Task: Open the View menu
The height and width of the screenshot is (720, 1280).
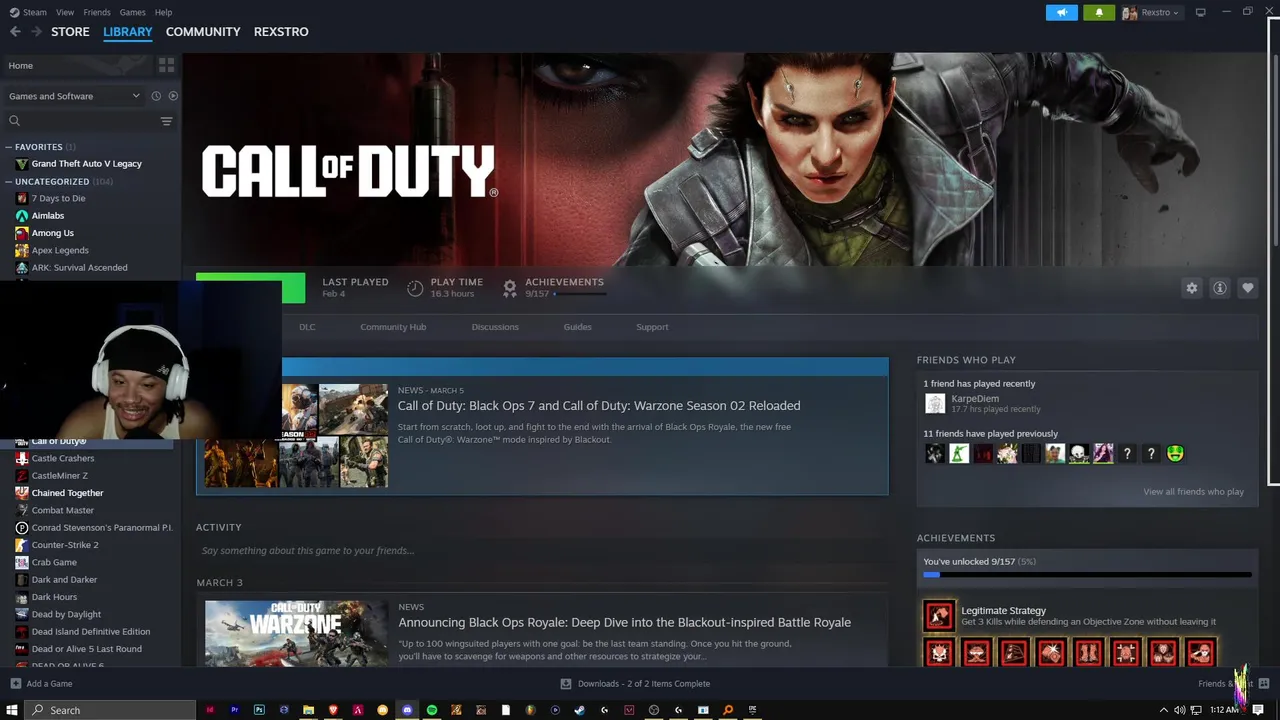Action: tap(65, 12)
